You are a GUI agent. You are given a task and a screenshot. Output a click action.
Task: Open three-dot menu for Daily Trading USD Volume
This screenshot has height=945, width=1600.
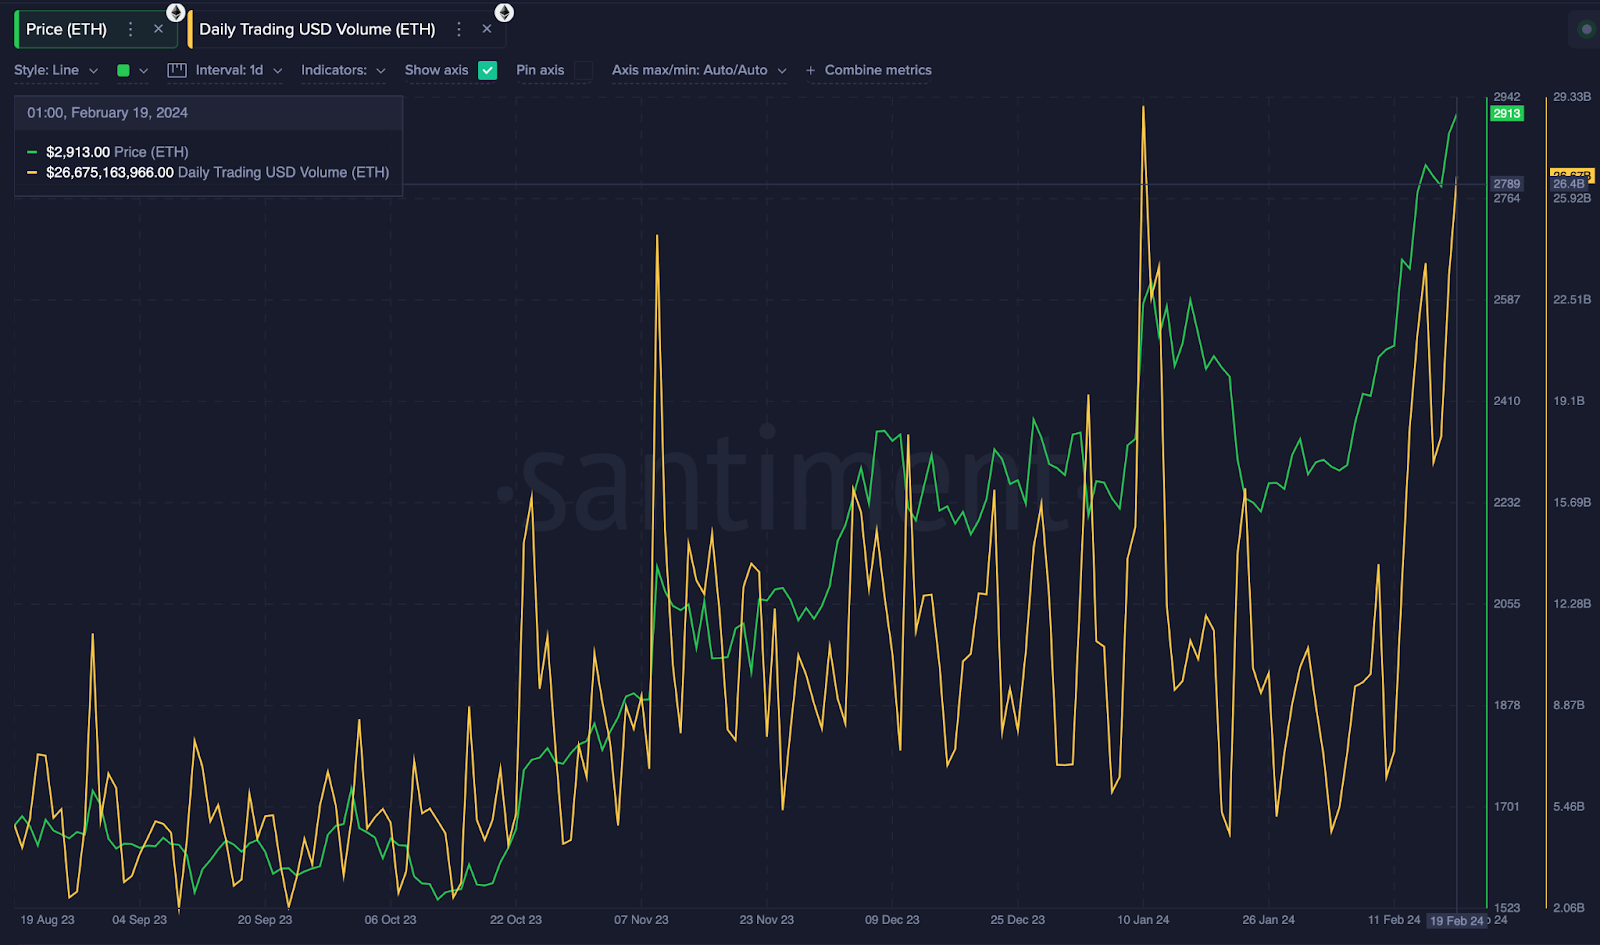click(x=459, y=29)
